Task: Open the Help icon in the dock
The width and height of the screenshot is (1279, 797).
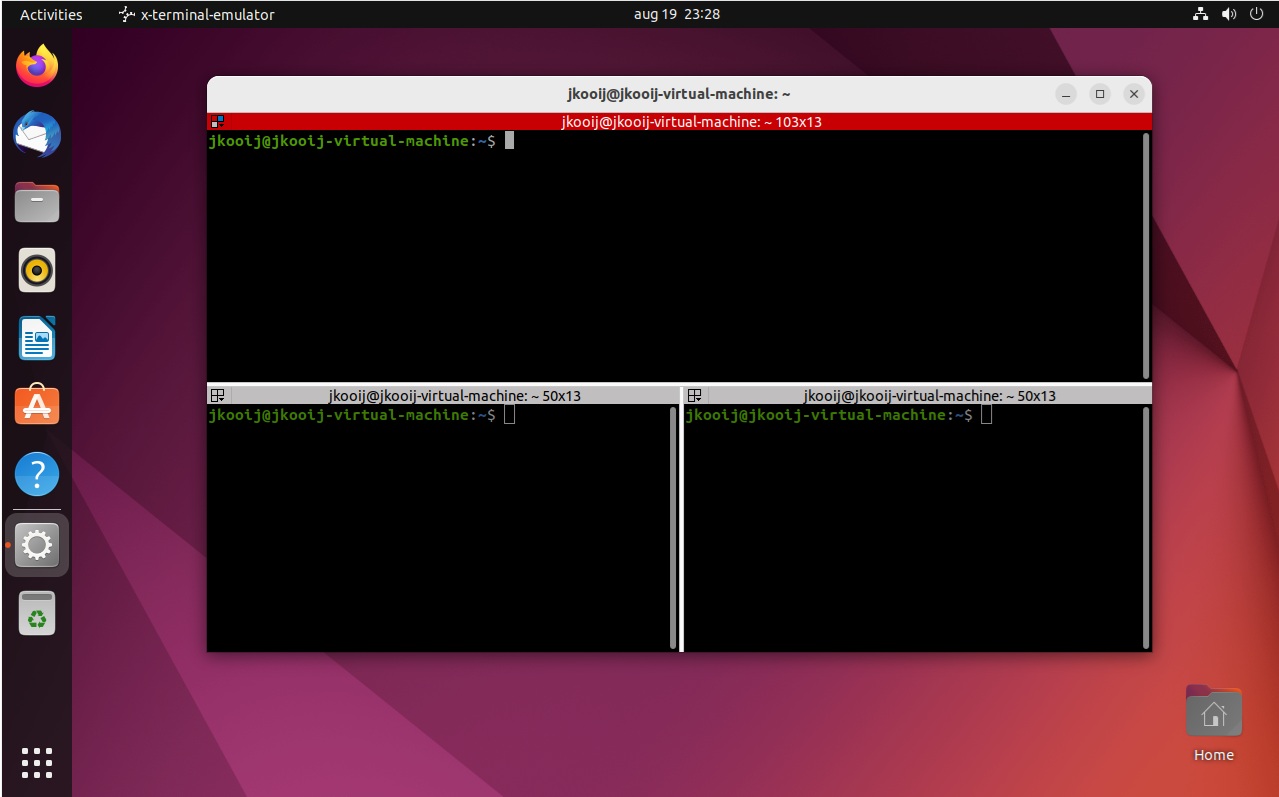Action: click(37, 474)
